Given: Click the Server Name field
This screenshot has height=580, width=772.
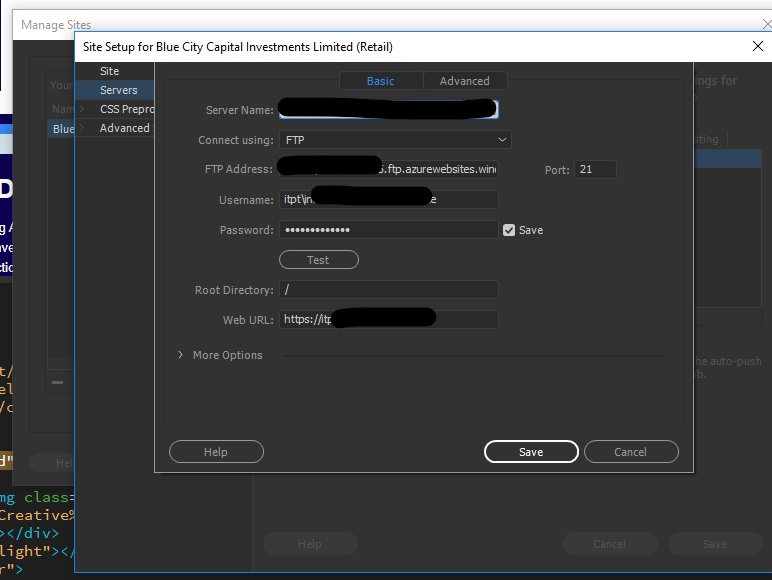Looking at the screenshot, I should (x=388, y=109).
